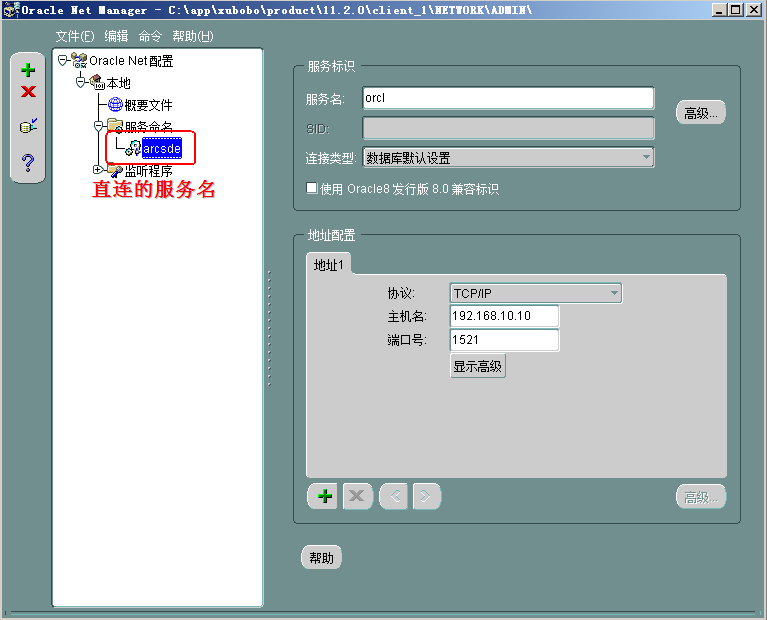This screenshot has height=620, width=767.
Task: Select the arcsde service name in tree
Action: tap(162, 148)
